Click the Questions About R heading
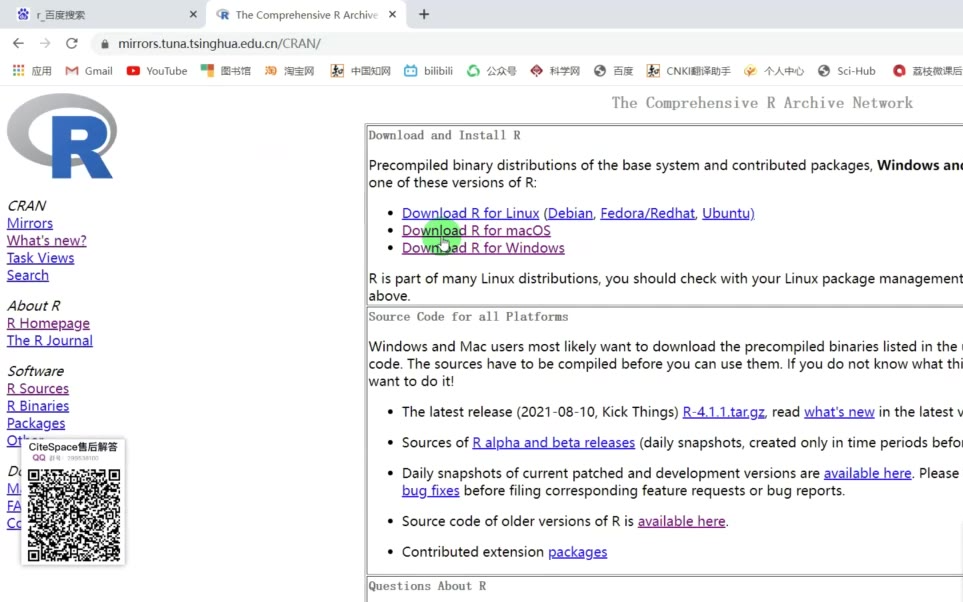 [427, 585]
